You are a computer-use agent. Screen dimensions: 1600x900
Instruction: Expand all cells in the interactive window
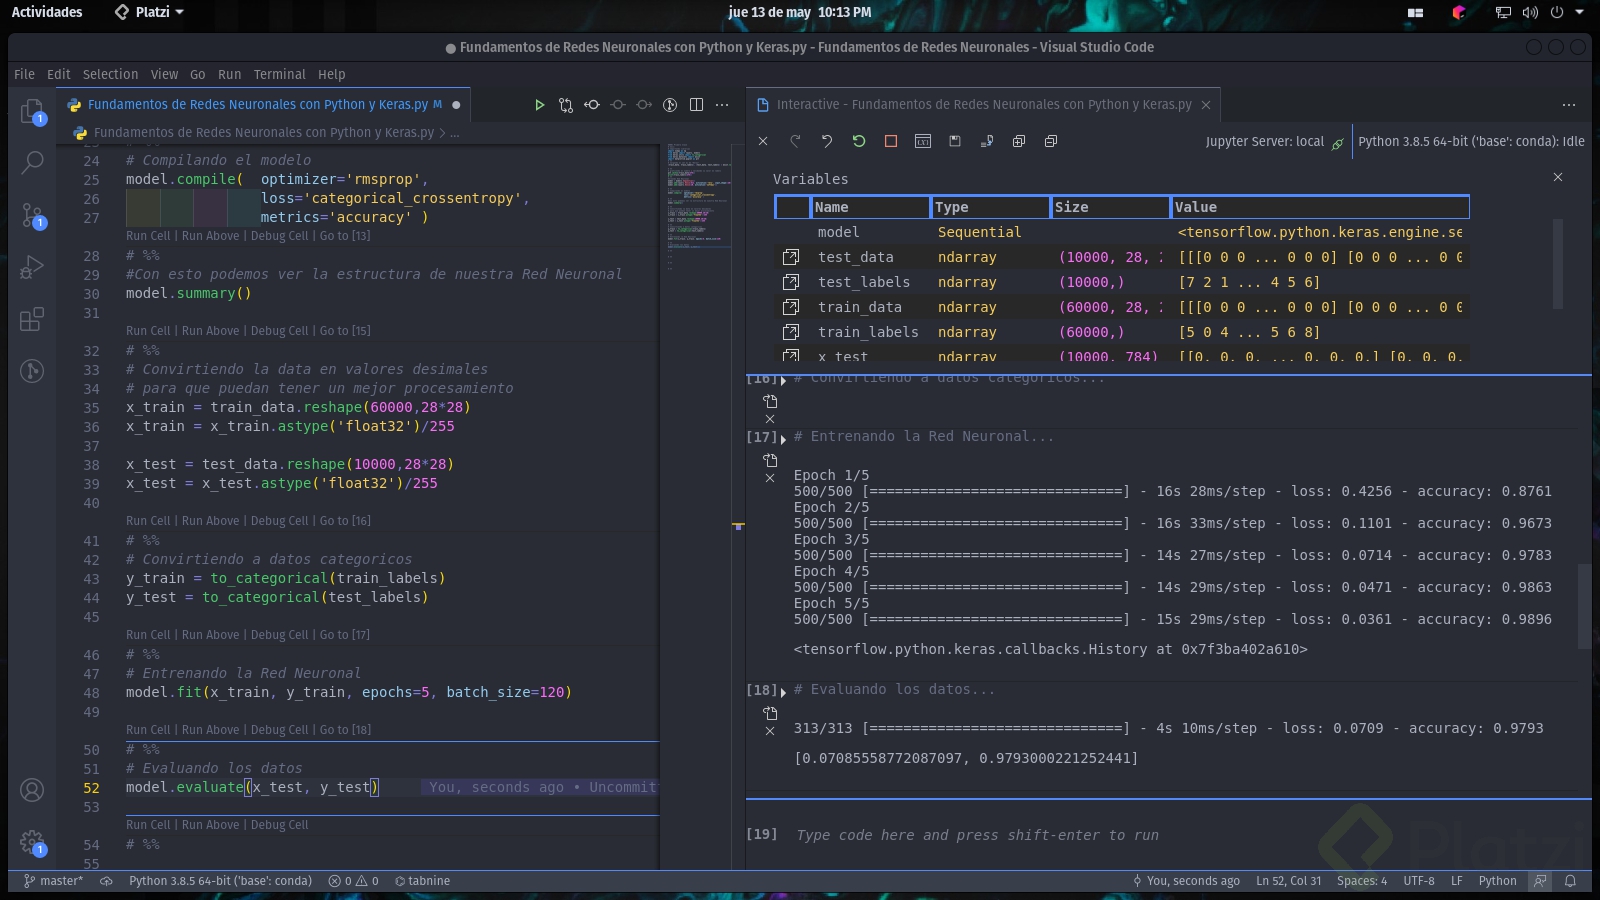point(1019,141)
